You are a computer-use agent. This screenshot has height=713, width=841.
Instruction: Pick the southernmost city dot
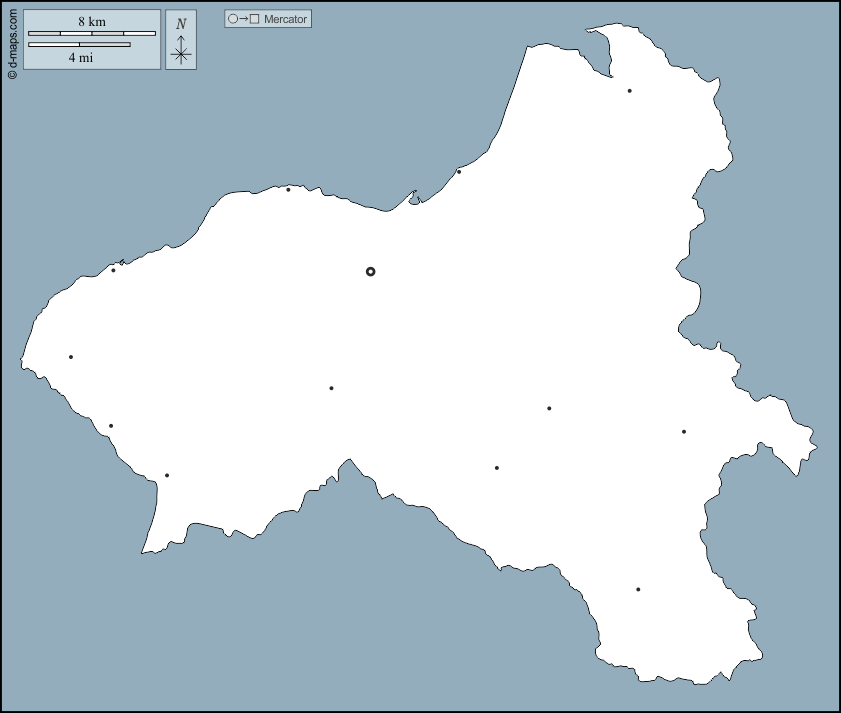pos(638,589)
